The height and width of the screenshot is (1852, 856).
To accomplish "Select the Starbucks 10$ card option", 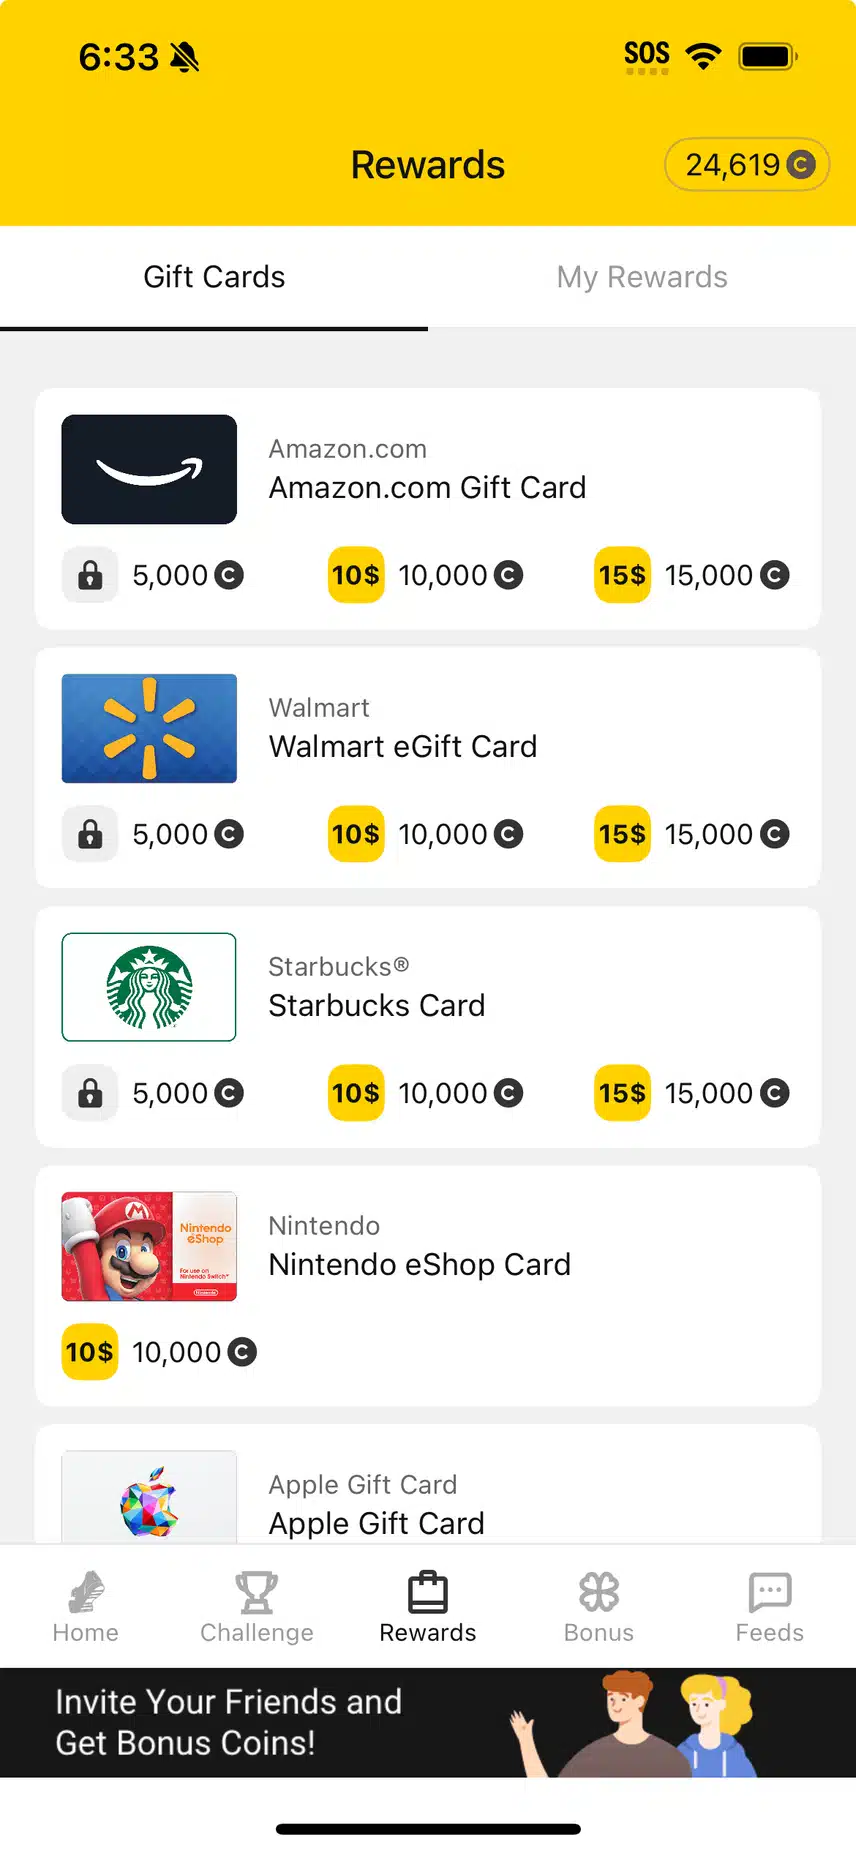I will pyautogui.click(x=426, y=1093).
